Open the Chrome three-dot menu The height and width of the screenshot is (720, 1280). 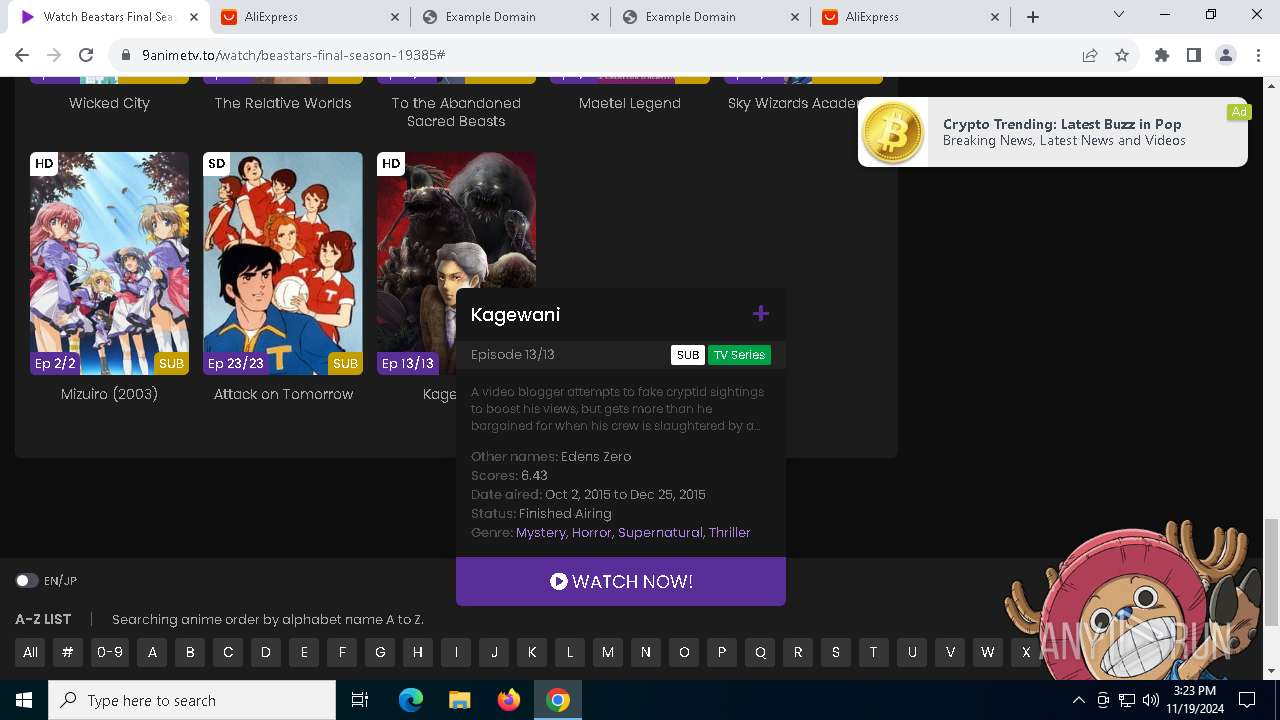click(1258, 55)
